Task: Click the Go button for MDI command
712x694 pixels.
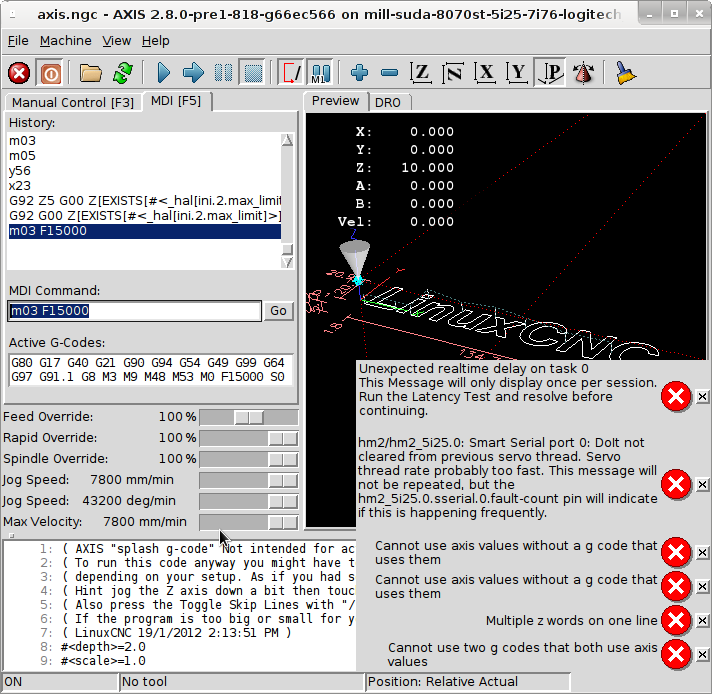Action: click(278, 311)
